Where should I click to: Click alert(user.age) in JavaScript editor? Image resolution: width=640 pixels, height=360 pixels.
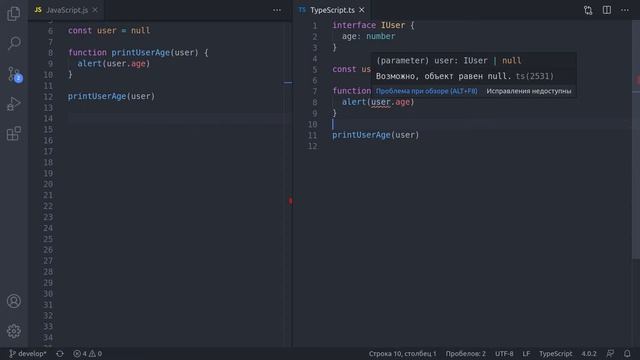tap(114, 64)
